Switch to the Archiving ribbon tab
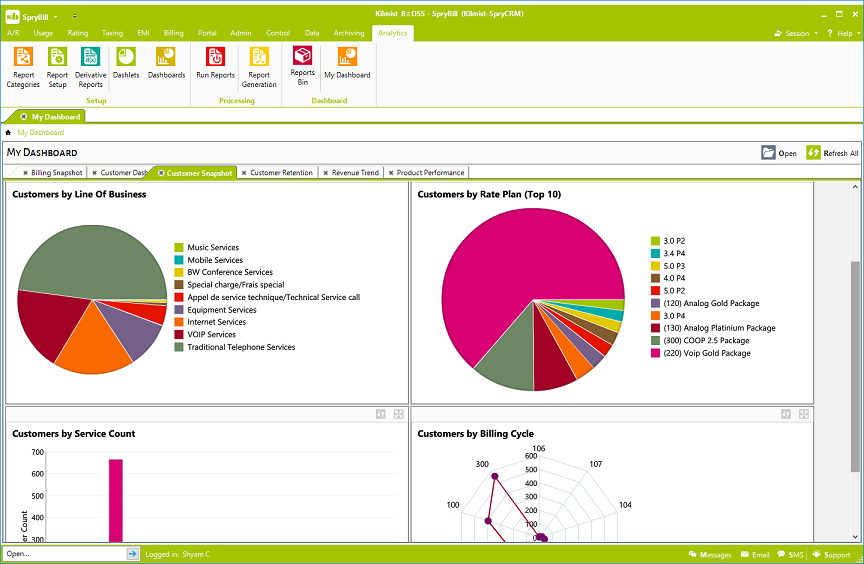This screenshot has height=564, width=864. coord(349,33)
